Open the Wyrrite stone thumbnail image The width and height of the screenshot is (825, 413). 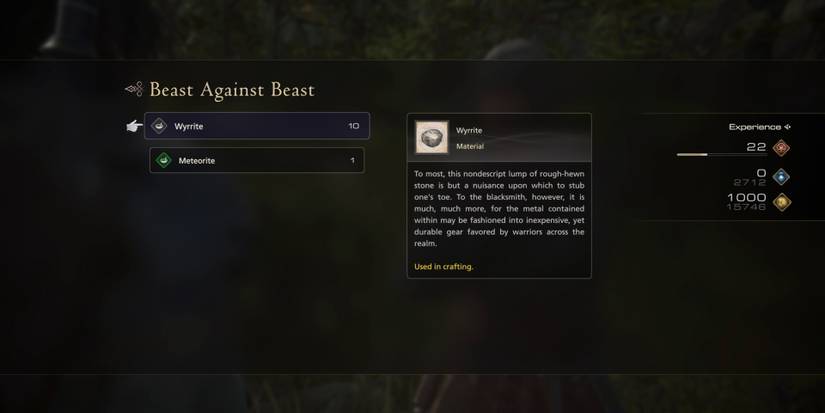[x=432, y=137]
